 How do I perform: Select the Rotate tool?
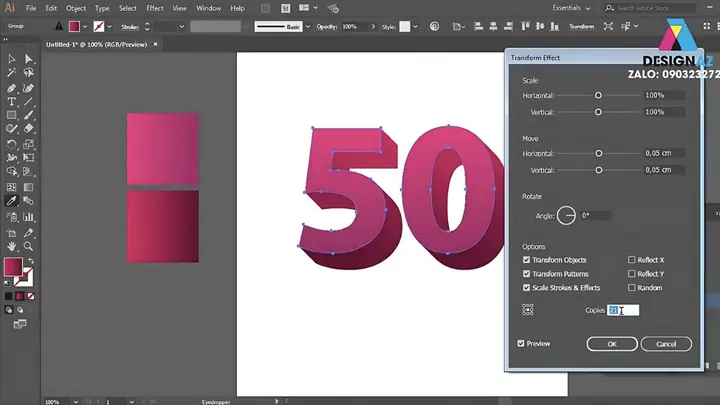point(11,144)
